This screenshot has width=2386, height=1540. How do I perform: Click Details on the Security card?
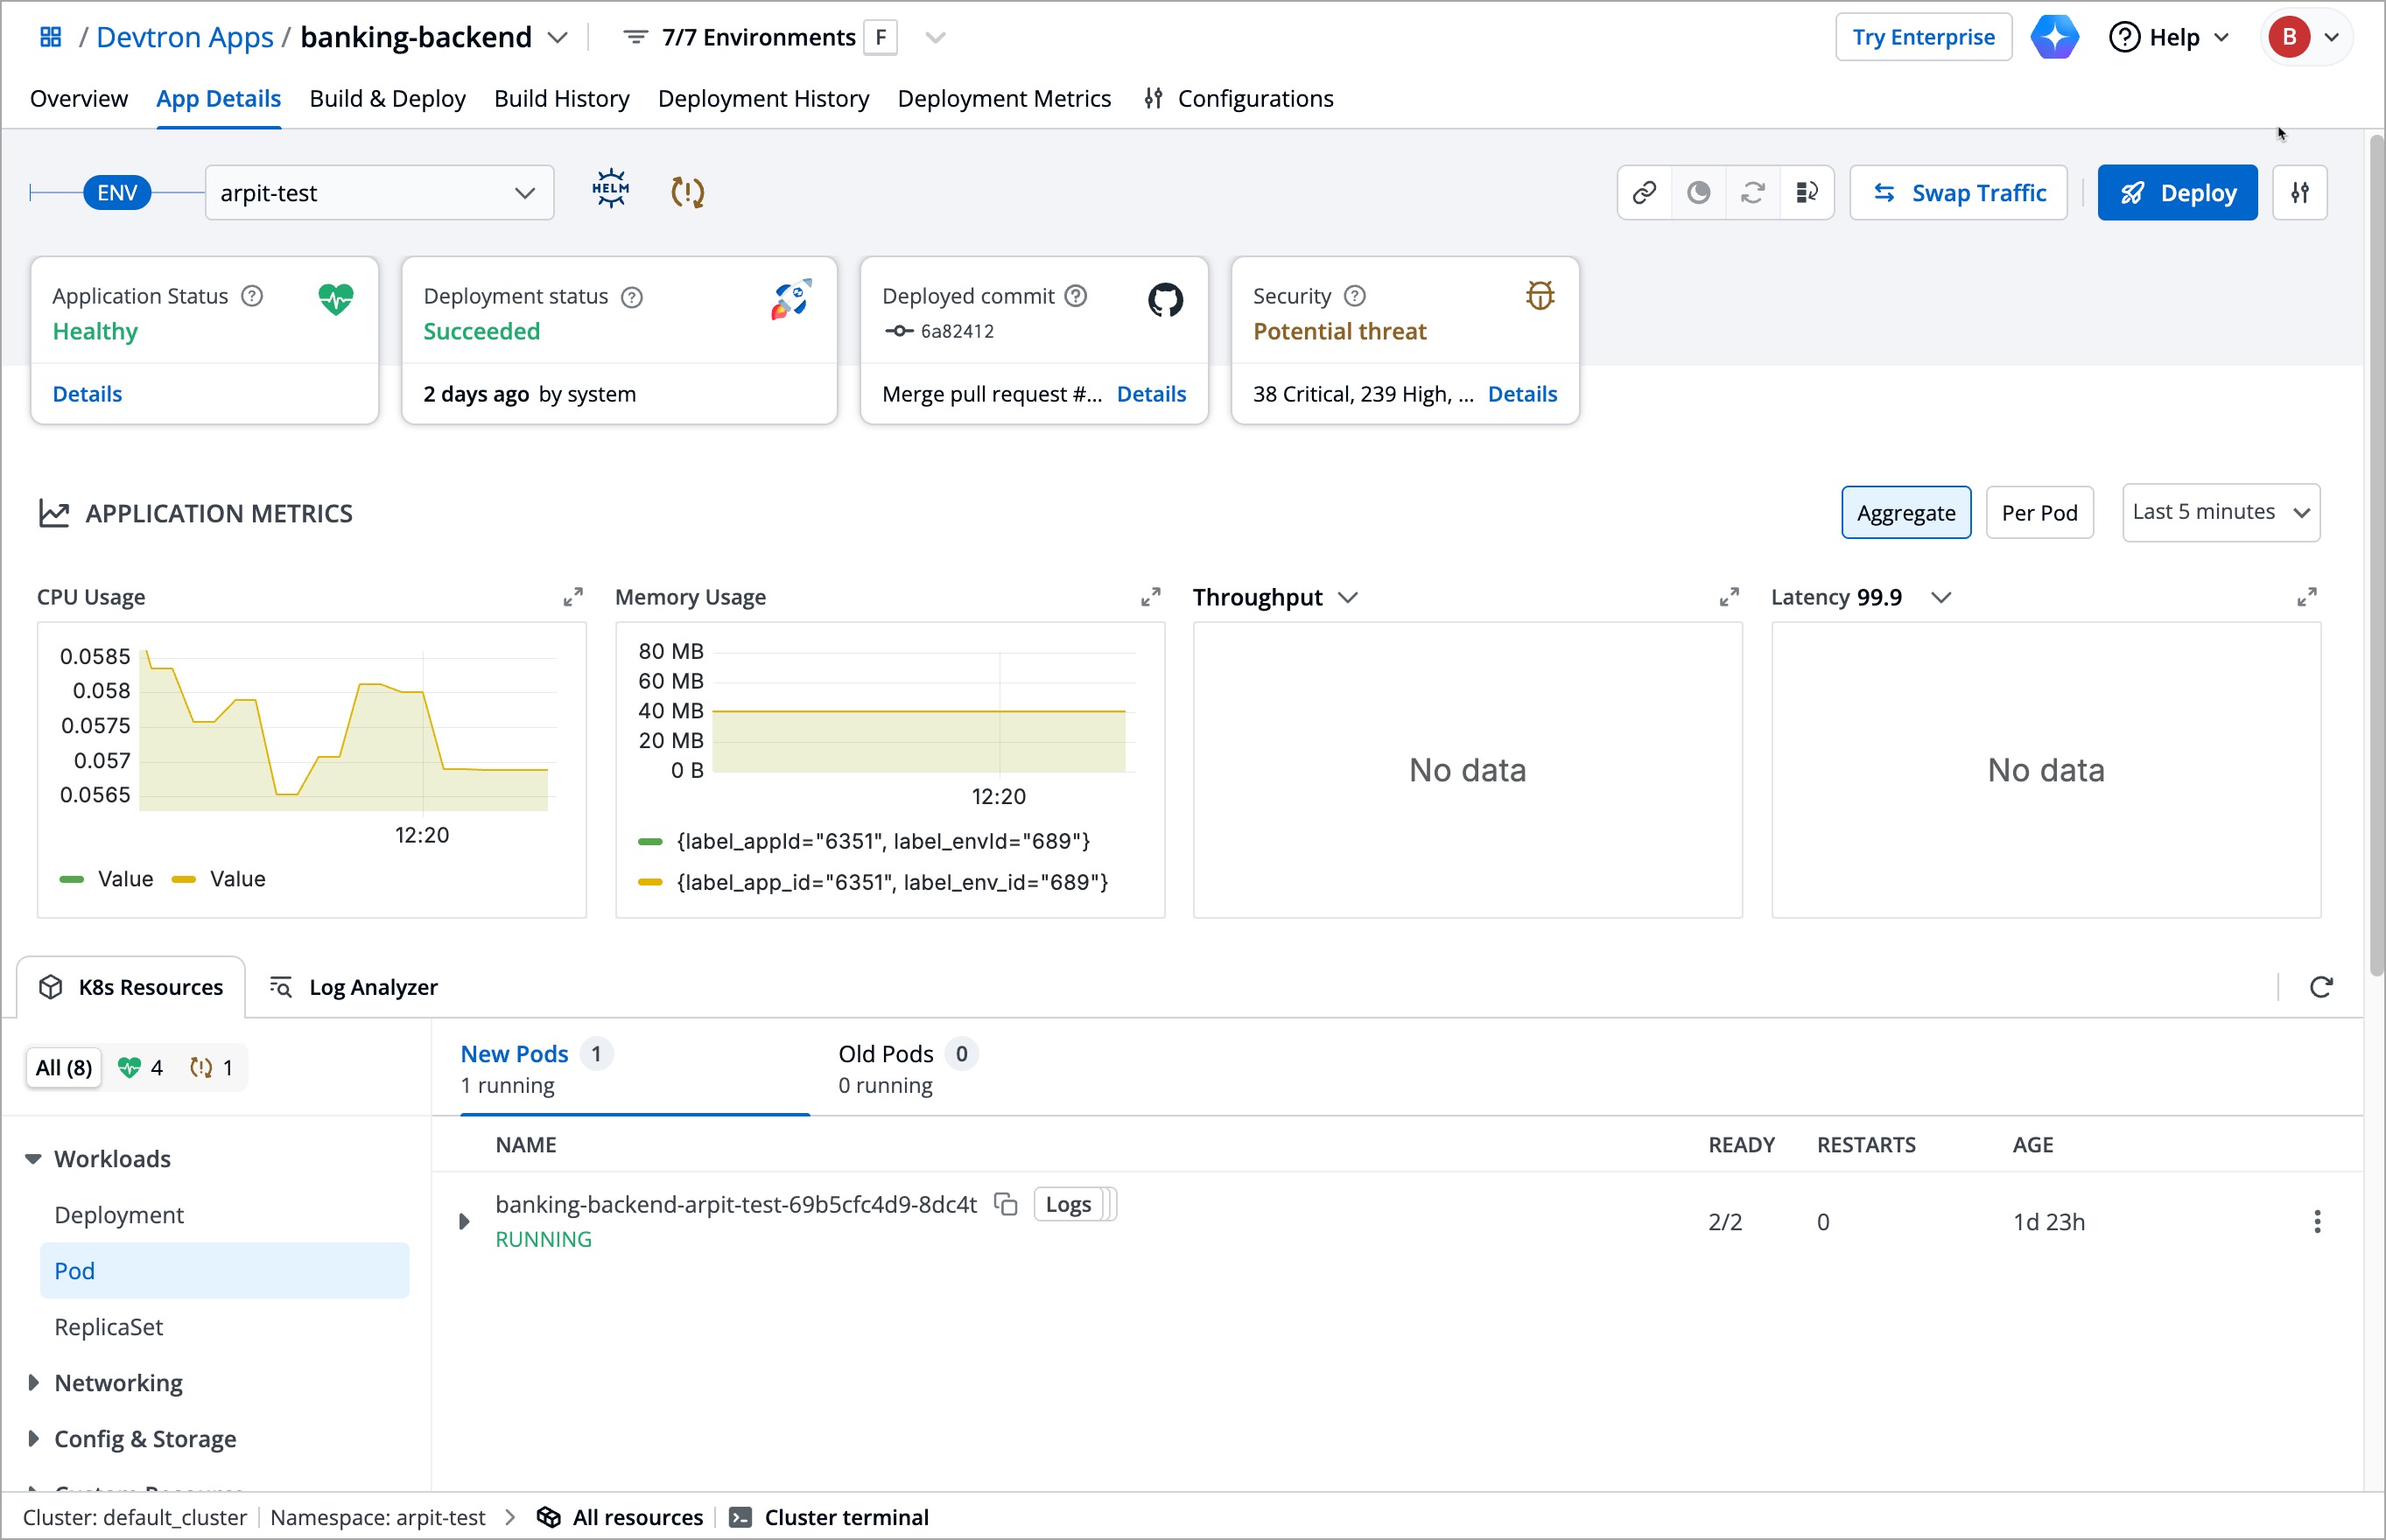pos(1522,393)
